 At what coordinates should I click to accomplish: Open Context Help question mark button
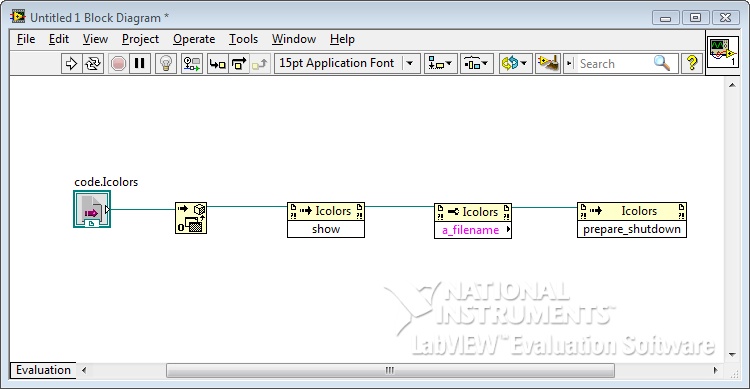tap(692, 64)
